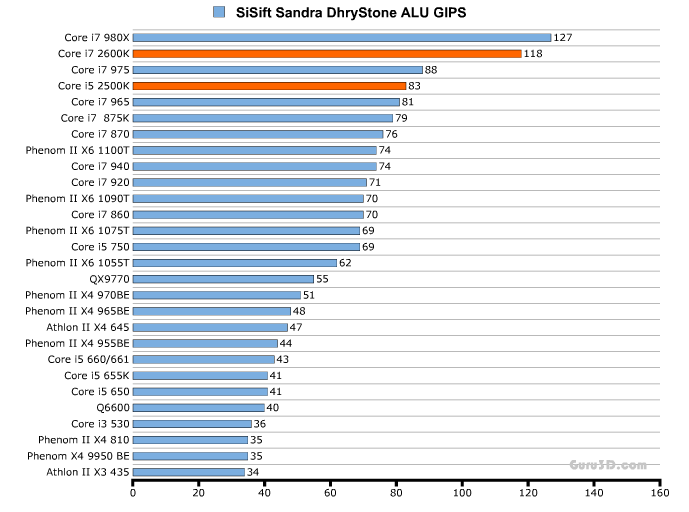Click the value 118 beside the orange bar
Viewport: 689px width, 512px height.
[533, 54]
